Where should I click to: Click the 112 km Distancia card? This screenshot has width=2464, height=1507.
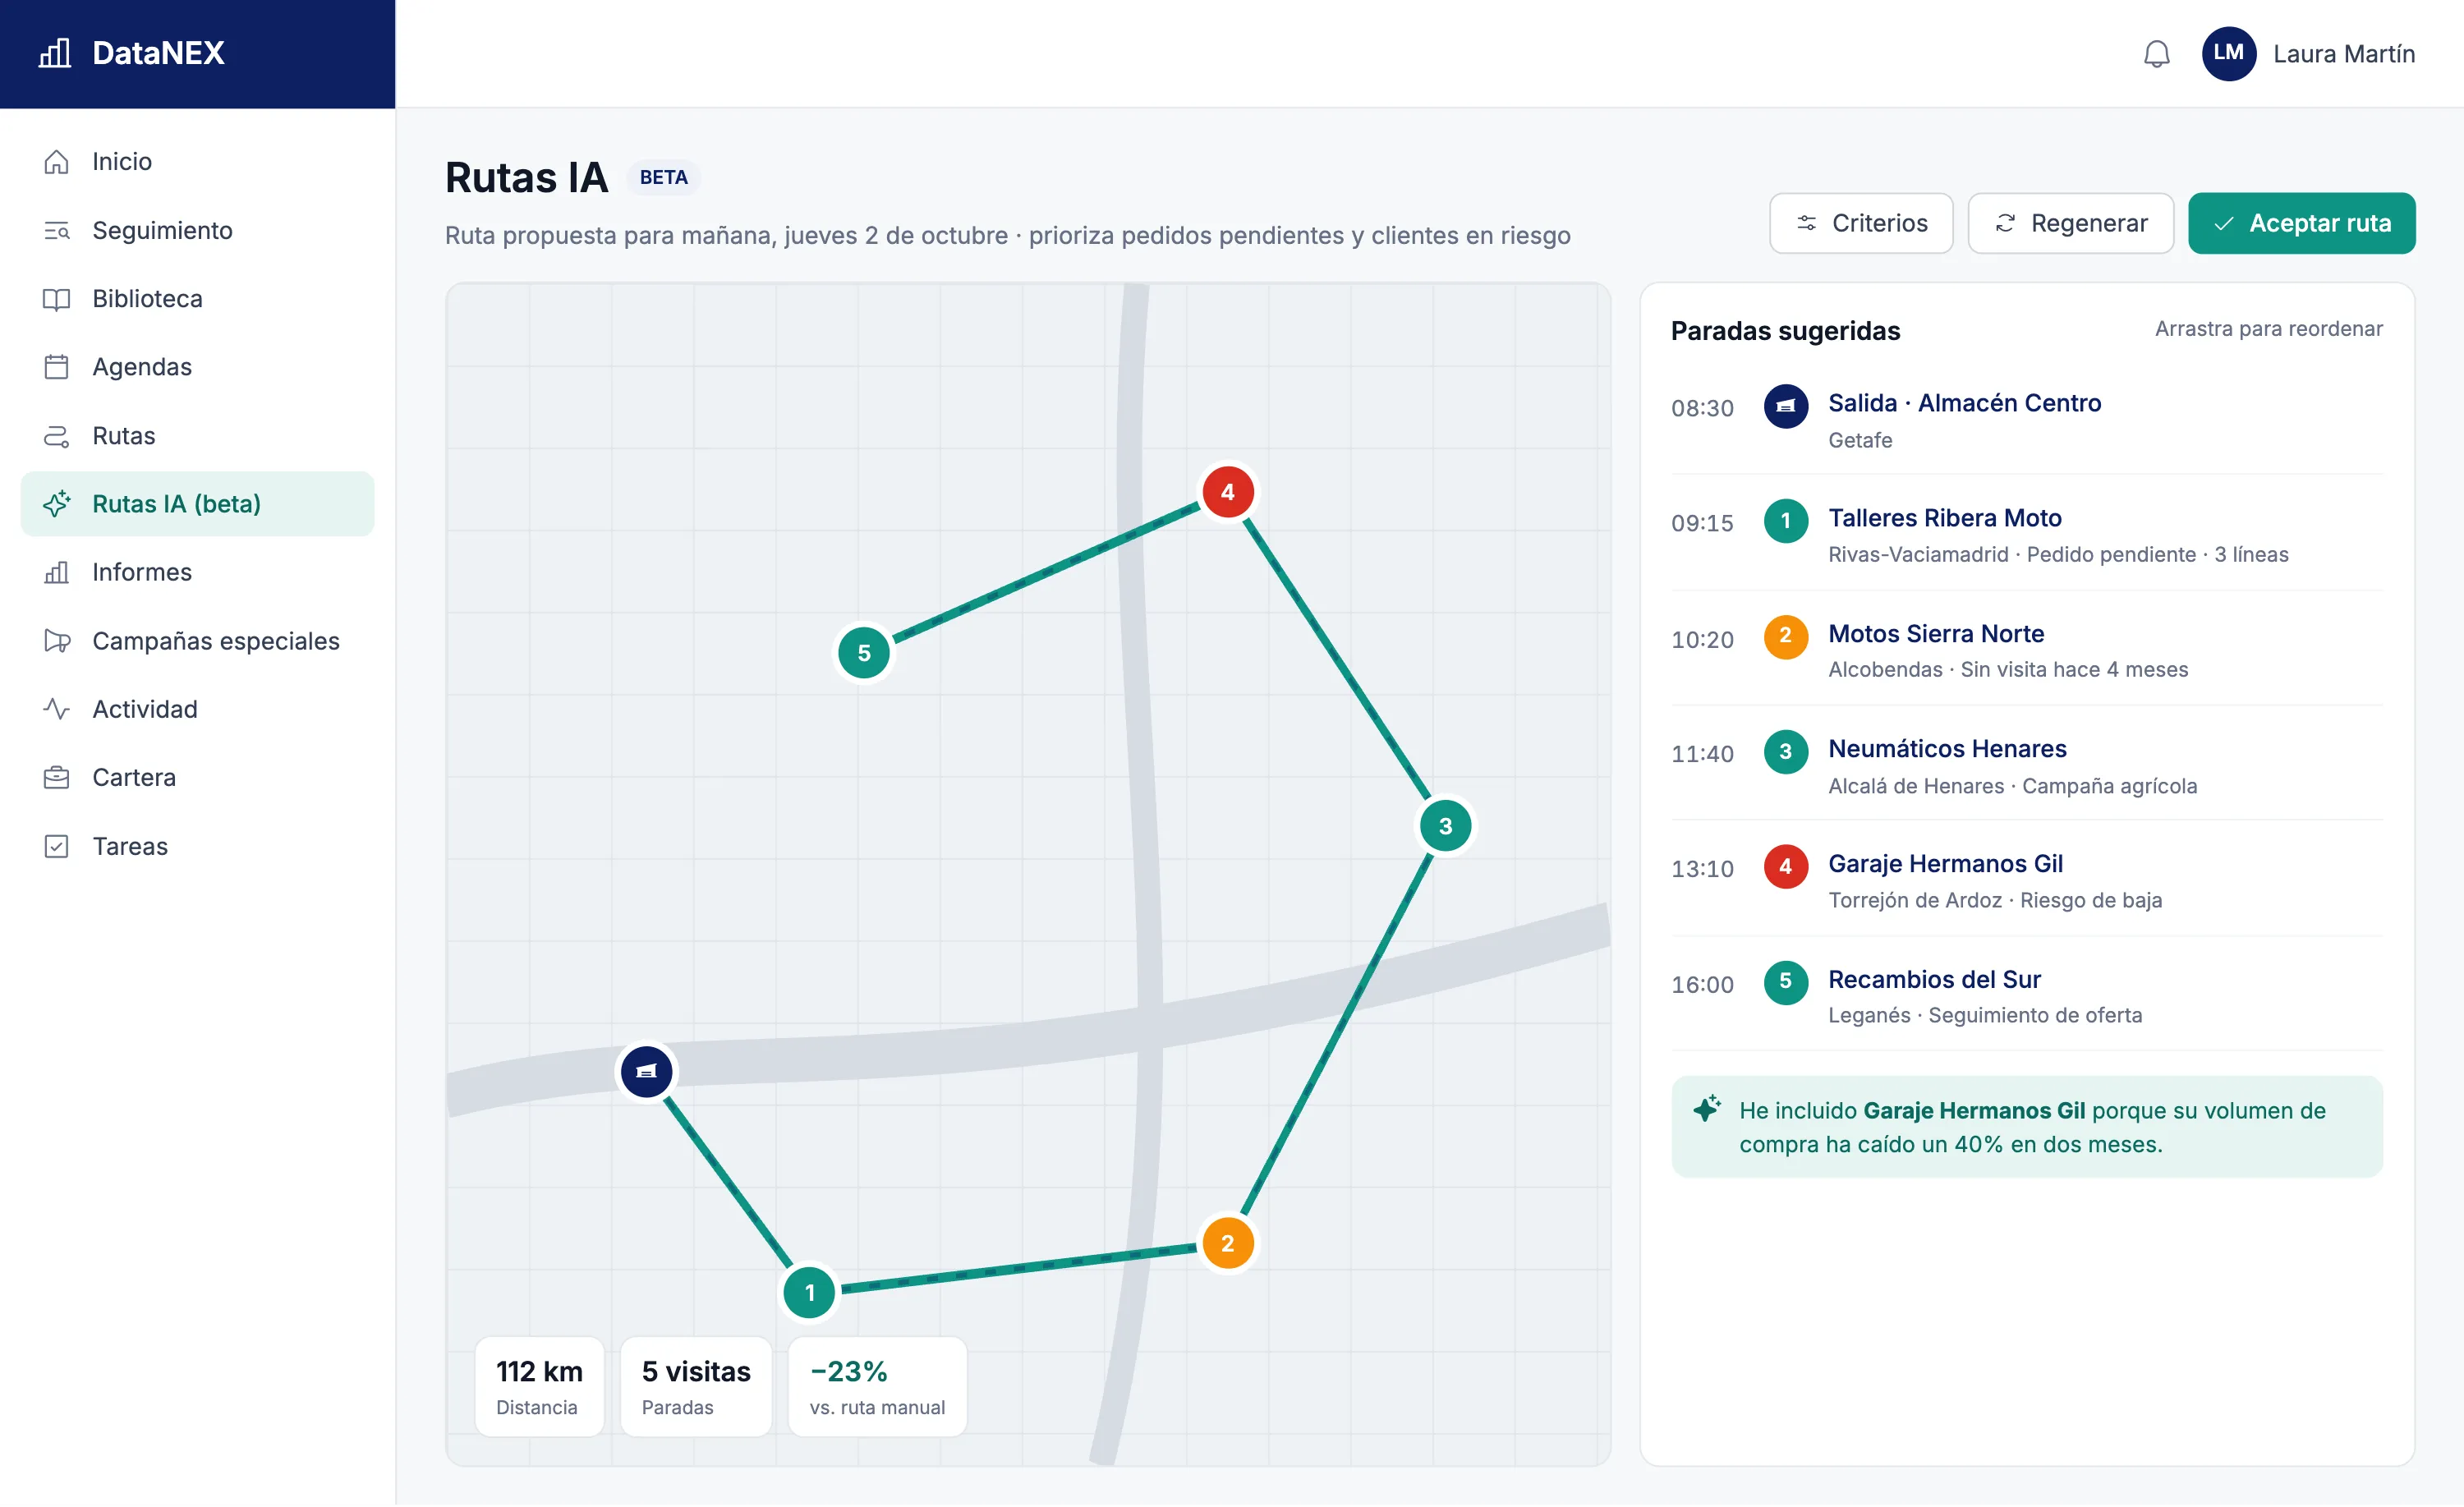(x=539, y=1388)
